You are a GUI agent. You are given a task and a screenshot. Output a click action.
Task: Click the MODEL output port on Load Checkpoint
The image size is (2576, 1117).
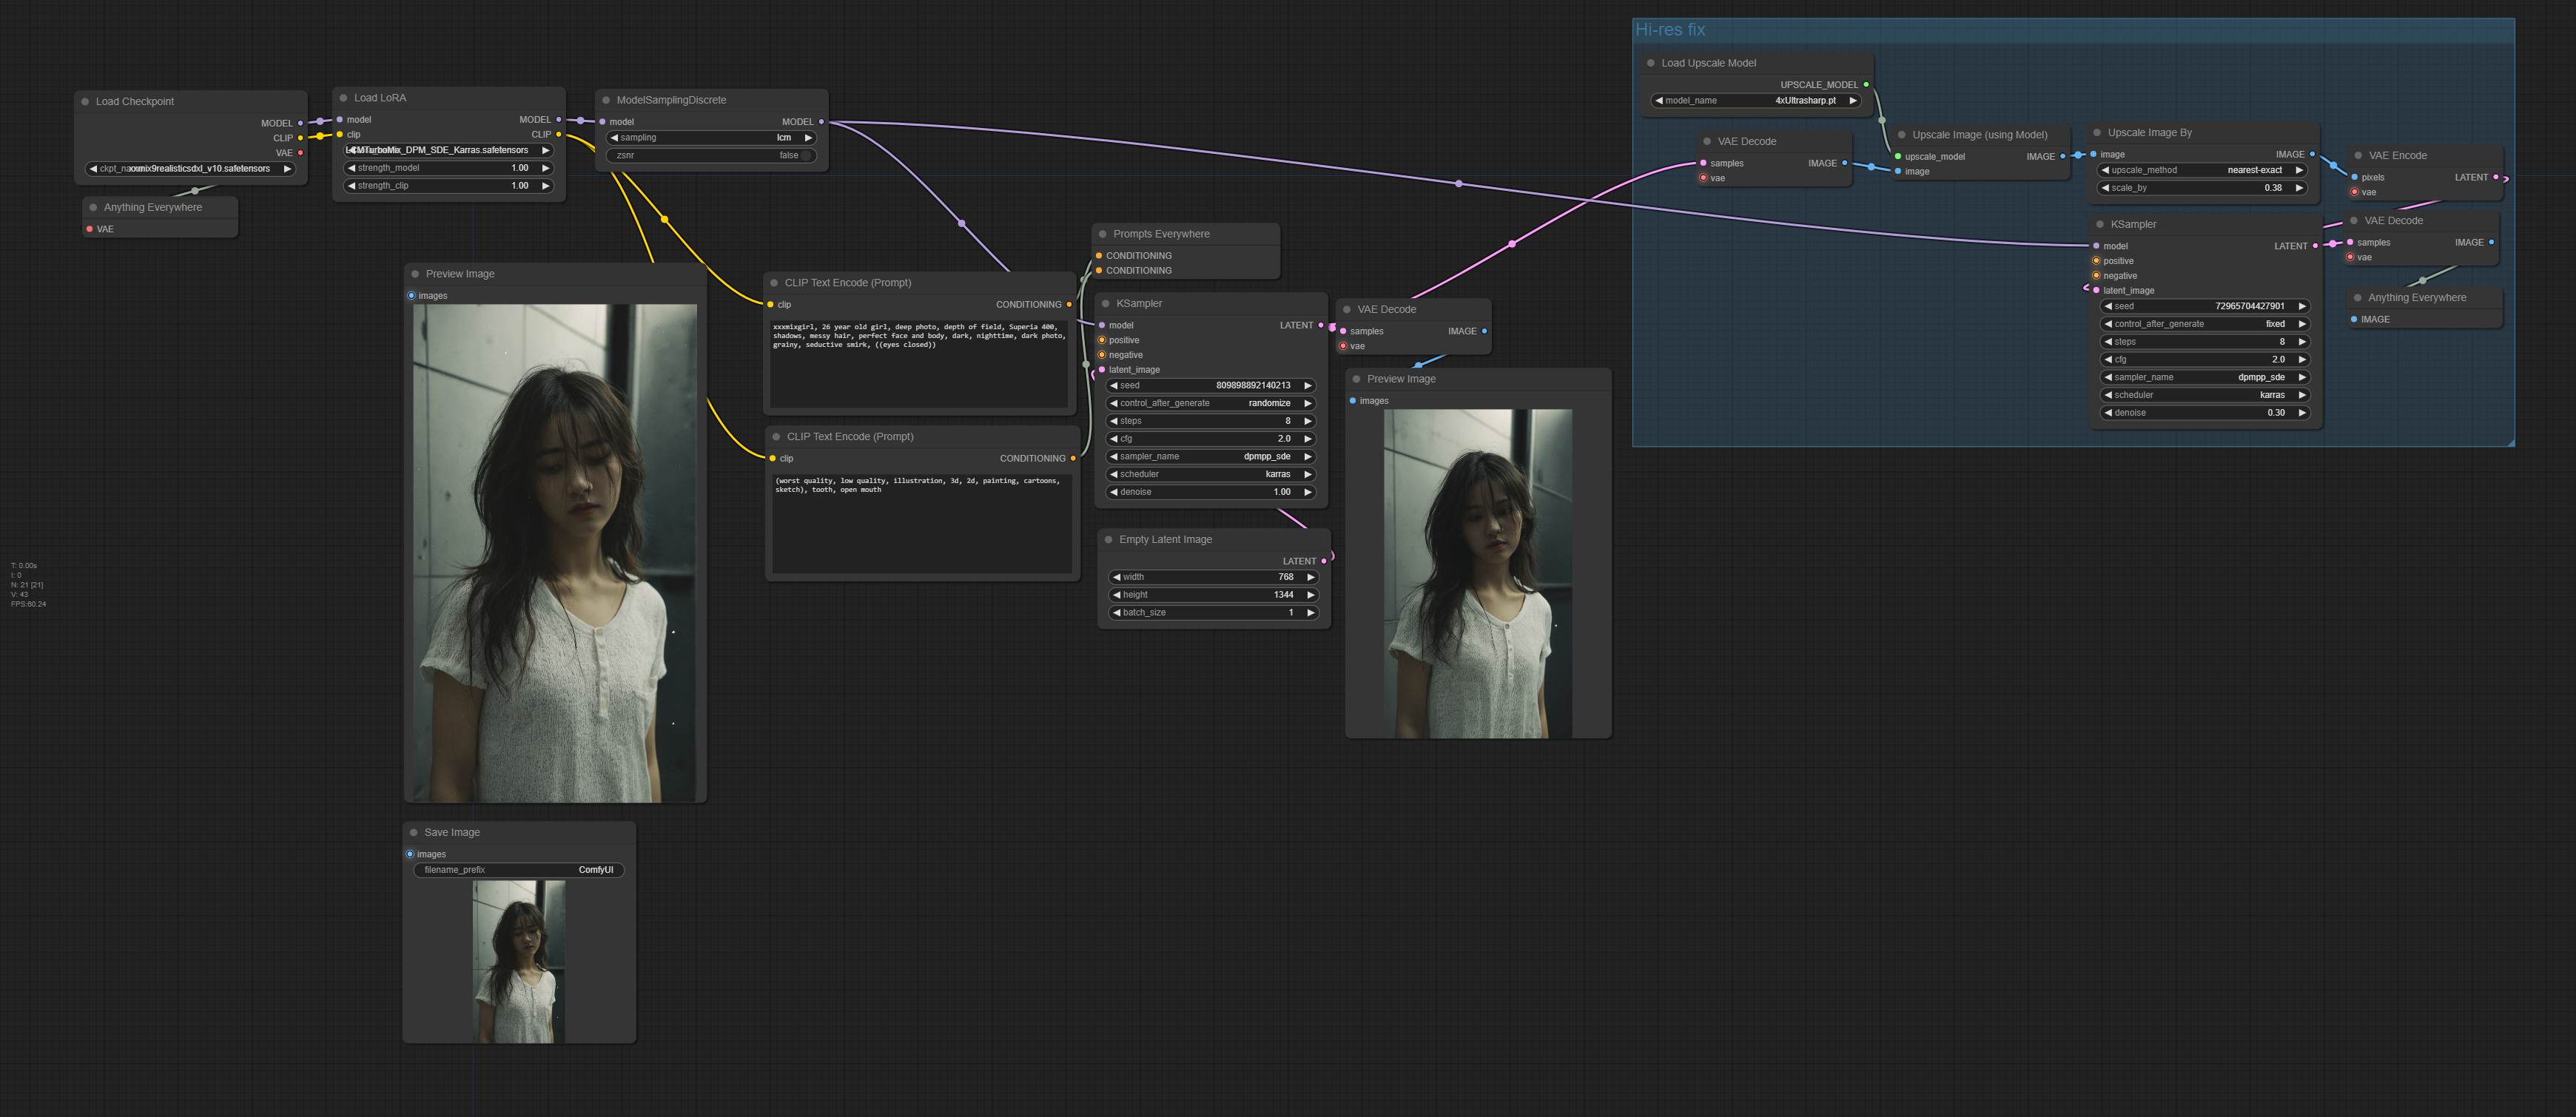(300, 123)
